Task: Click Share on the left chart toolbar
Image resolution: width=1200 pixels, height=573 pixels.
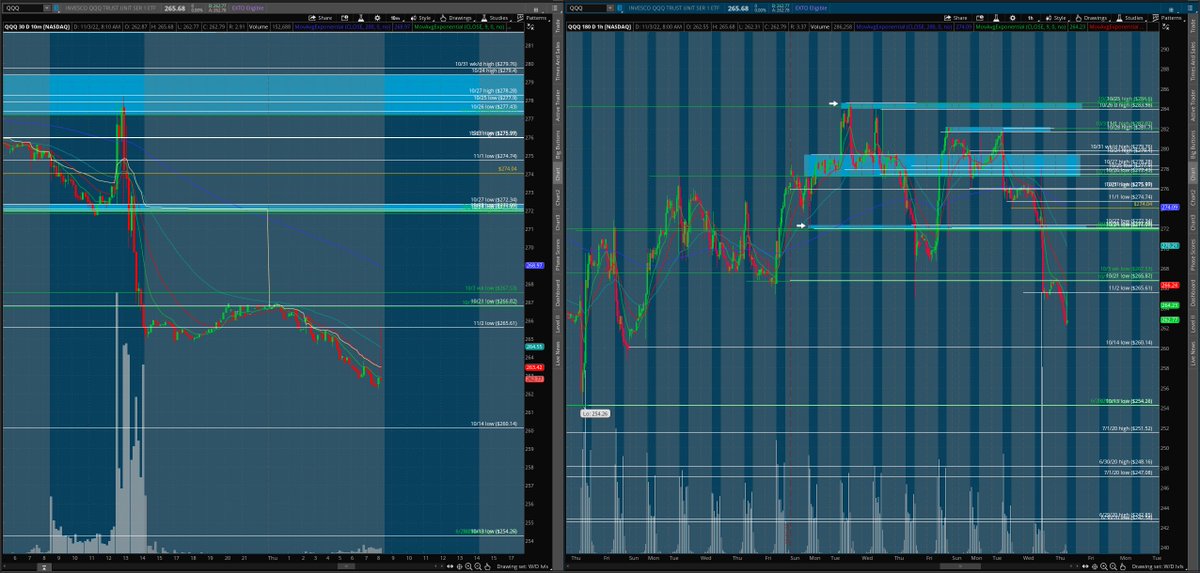Action: pyautogui.click(x=320, y=18)
